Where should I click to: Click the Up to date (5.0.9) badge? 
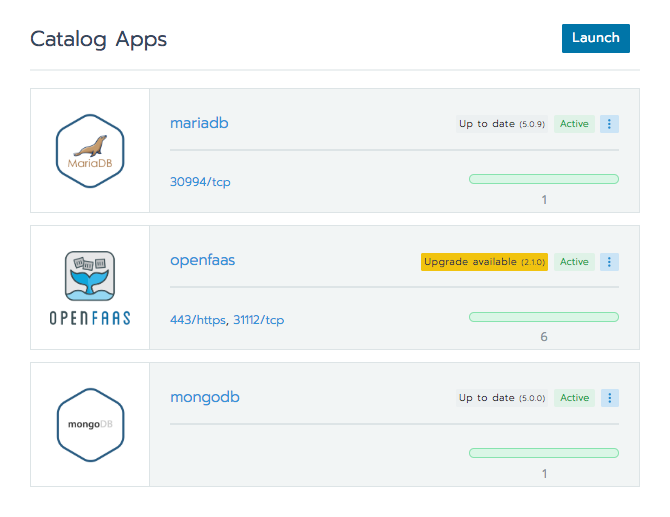502,124
